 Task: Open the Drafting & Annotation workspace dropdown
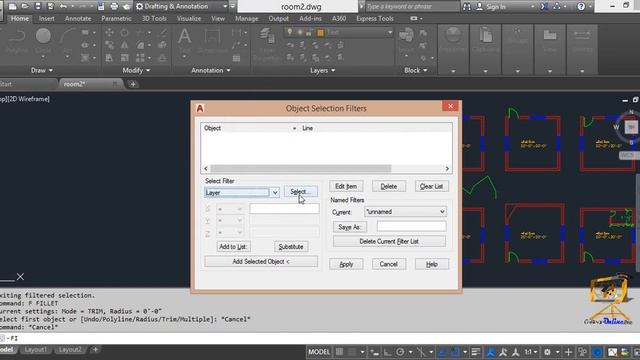coord(225,7)
